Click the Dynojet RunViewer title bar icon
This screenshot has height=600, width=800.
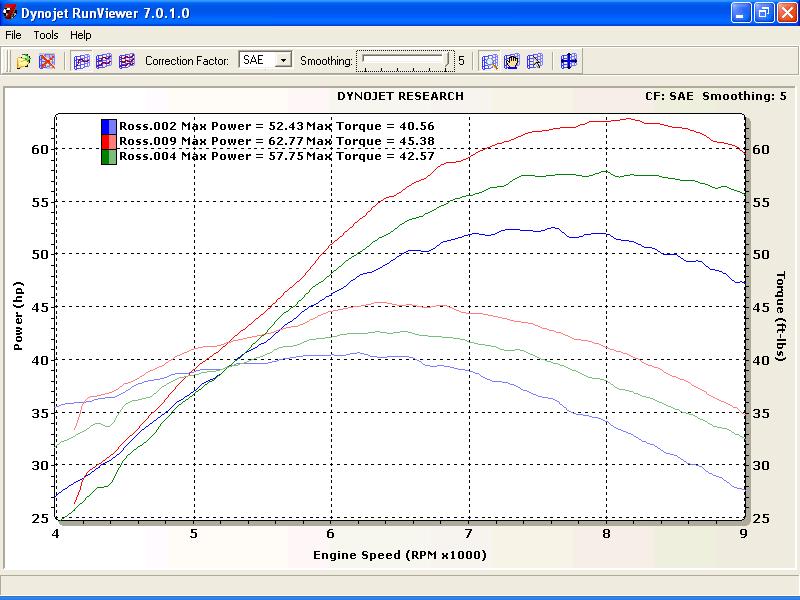point(10,12)
